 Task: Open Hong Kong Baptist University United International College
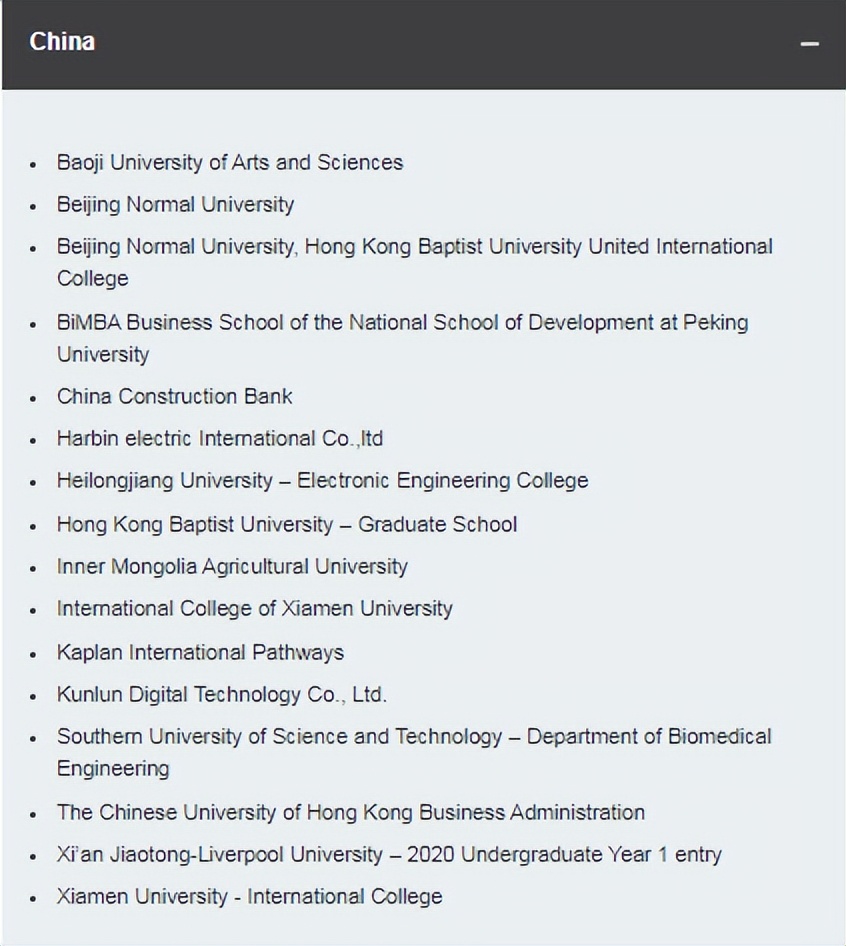click(x=414, y=247)
